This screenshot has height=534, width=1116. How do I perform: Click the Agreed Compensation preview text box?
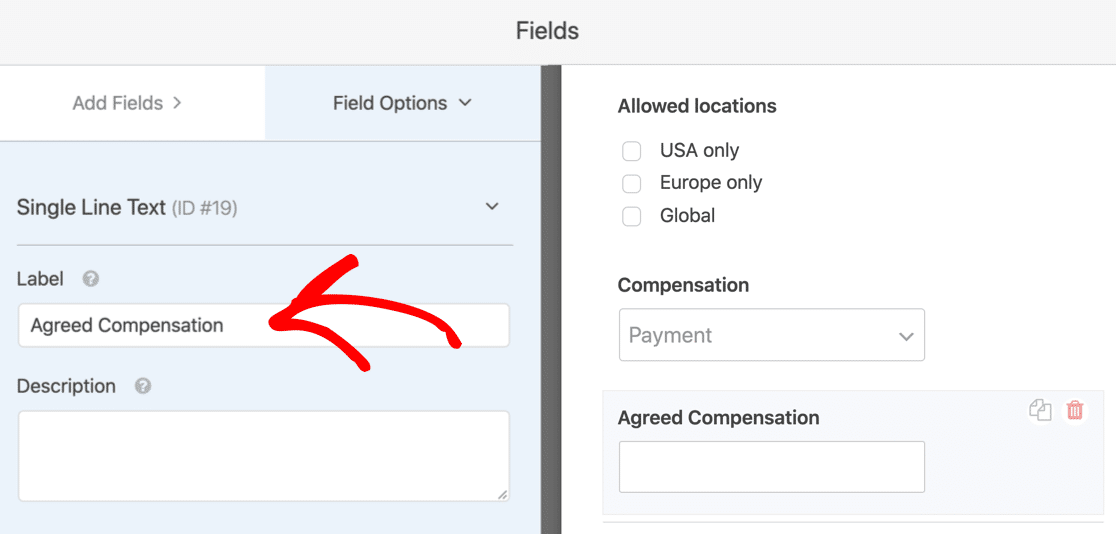tap(772, 467)
